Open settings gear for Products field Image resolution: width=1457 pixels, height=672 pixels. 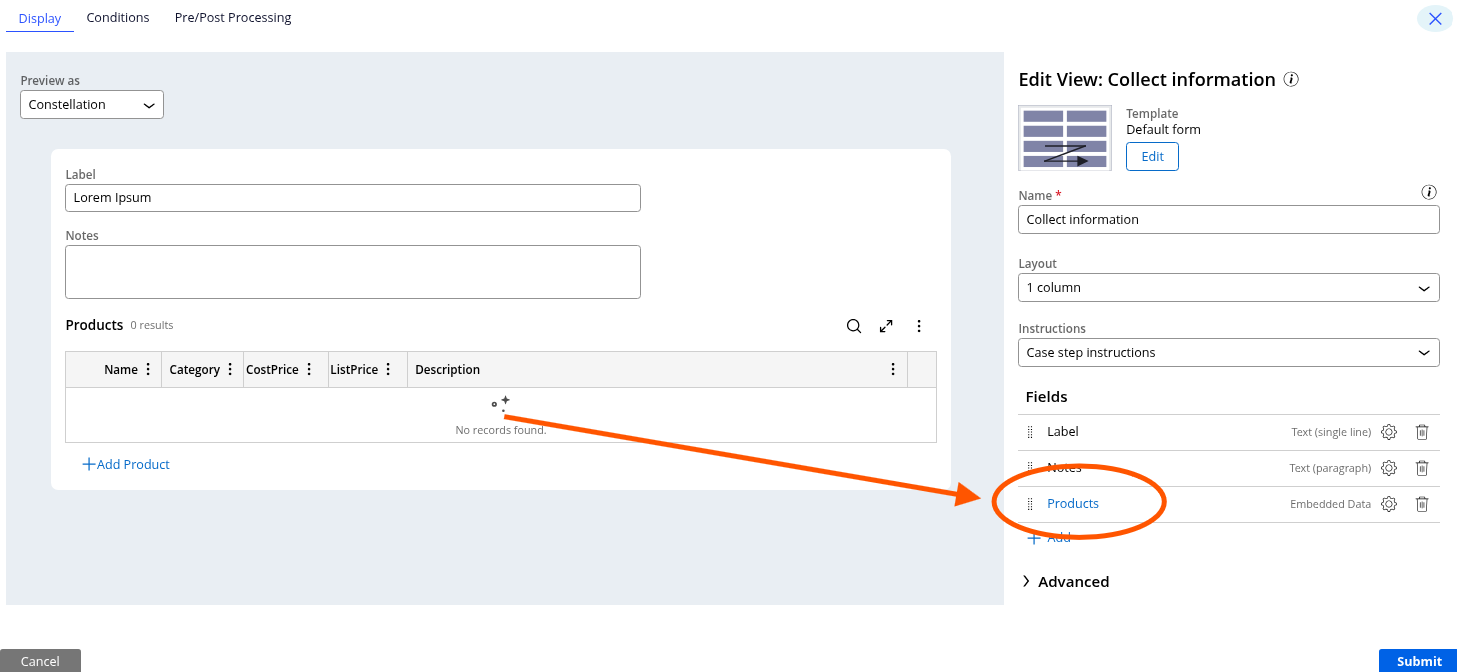(x=1388, y=504)
